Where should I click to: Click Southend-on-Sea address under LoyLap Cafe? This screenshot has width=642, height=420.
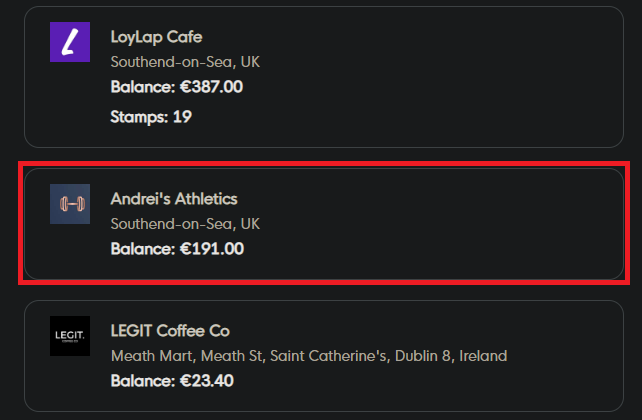coord(185,62)
